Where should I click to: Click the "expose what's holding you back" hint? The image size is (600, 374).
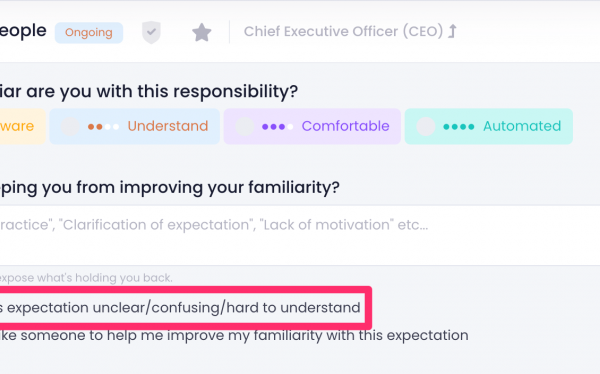point(86,278)
